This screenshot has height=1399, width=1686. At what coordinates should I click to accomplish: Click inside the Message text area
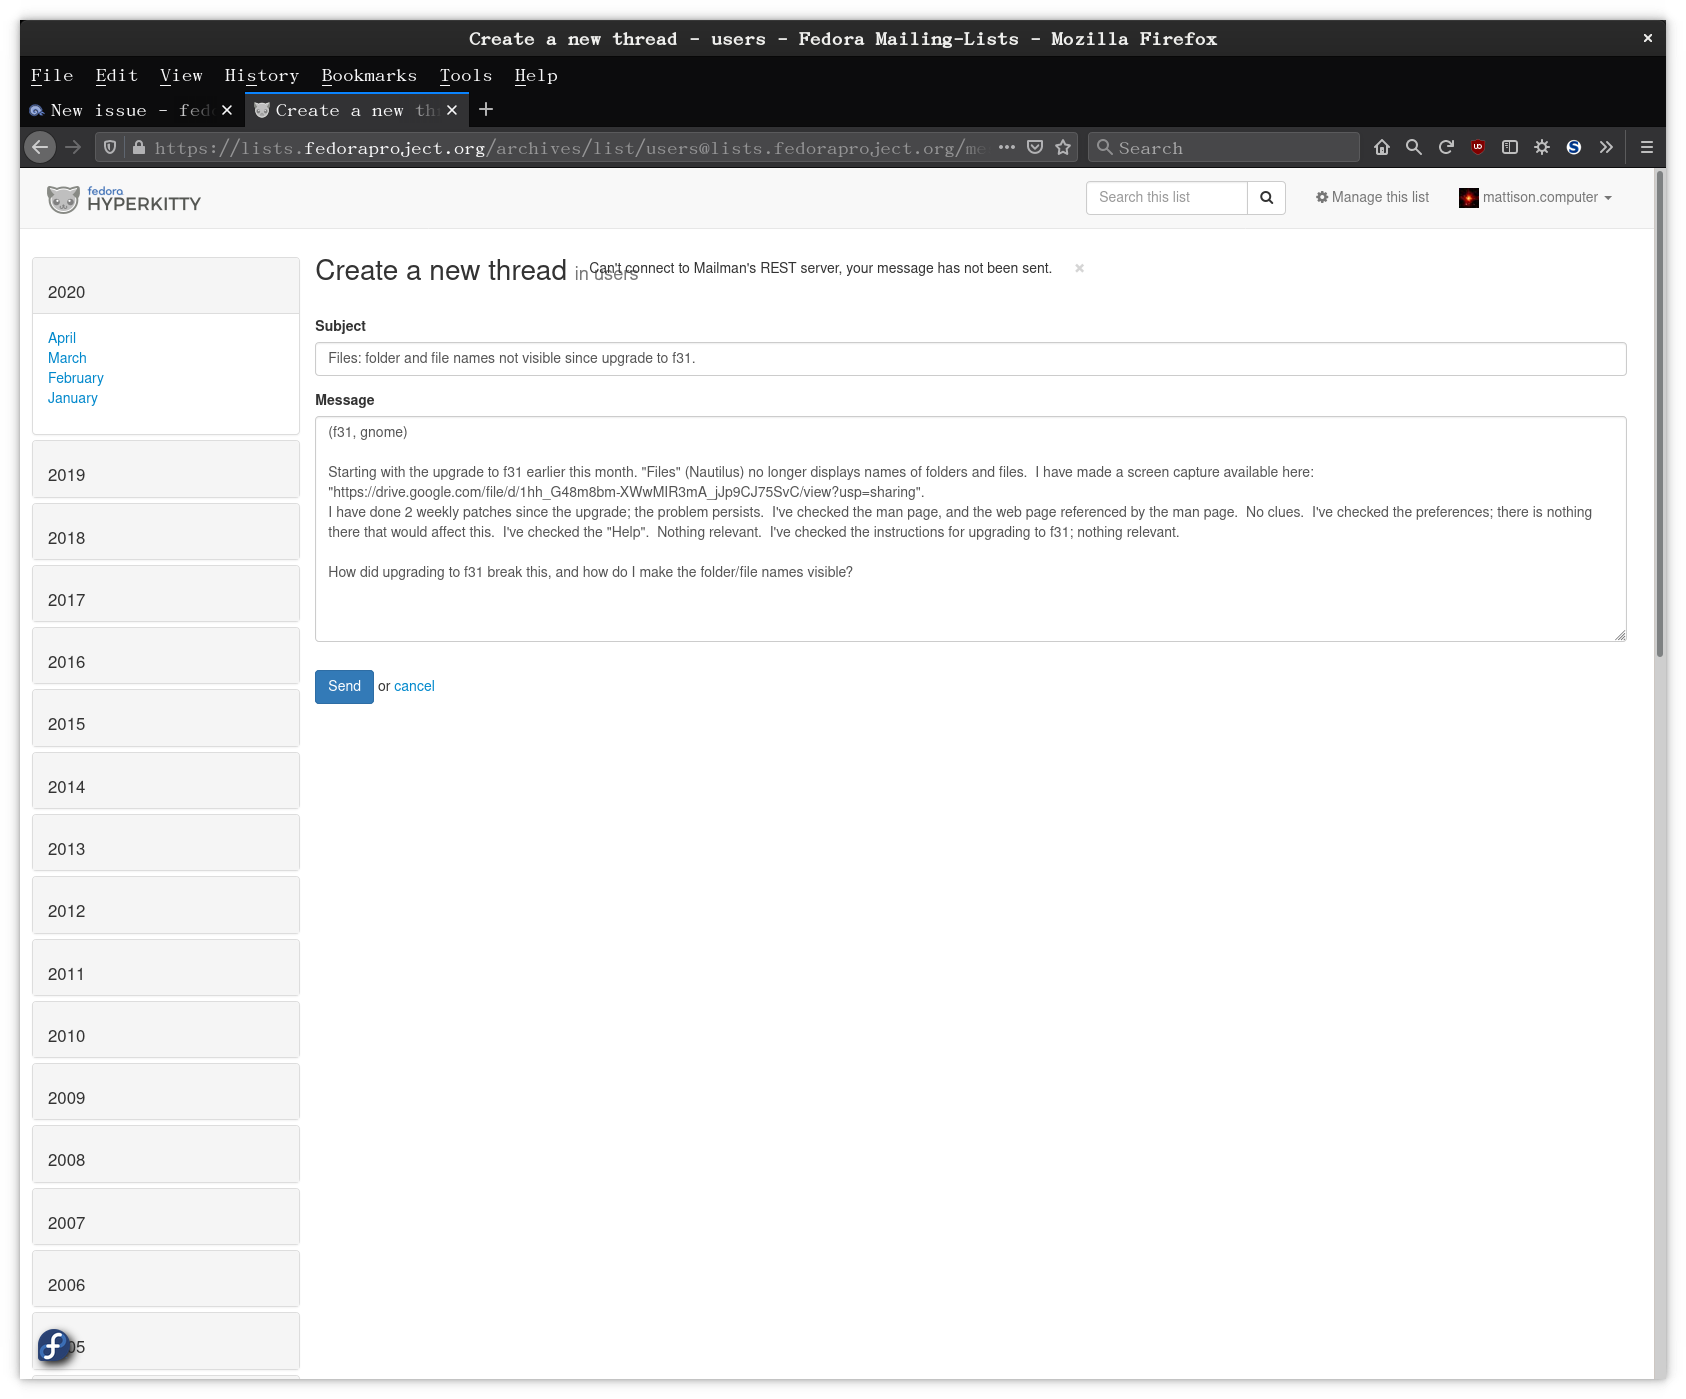tap(970, 529)
